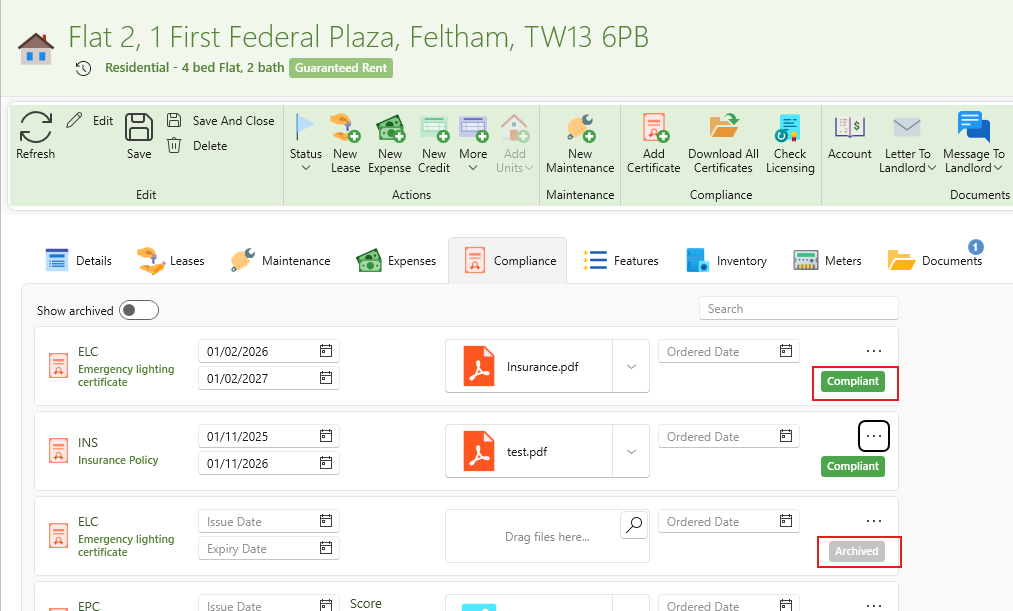
Task: Click the property history clock icon
Action: tap(83, 68)
